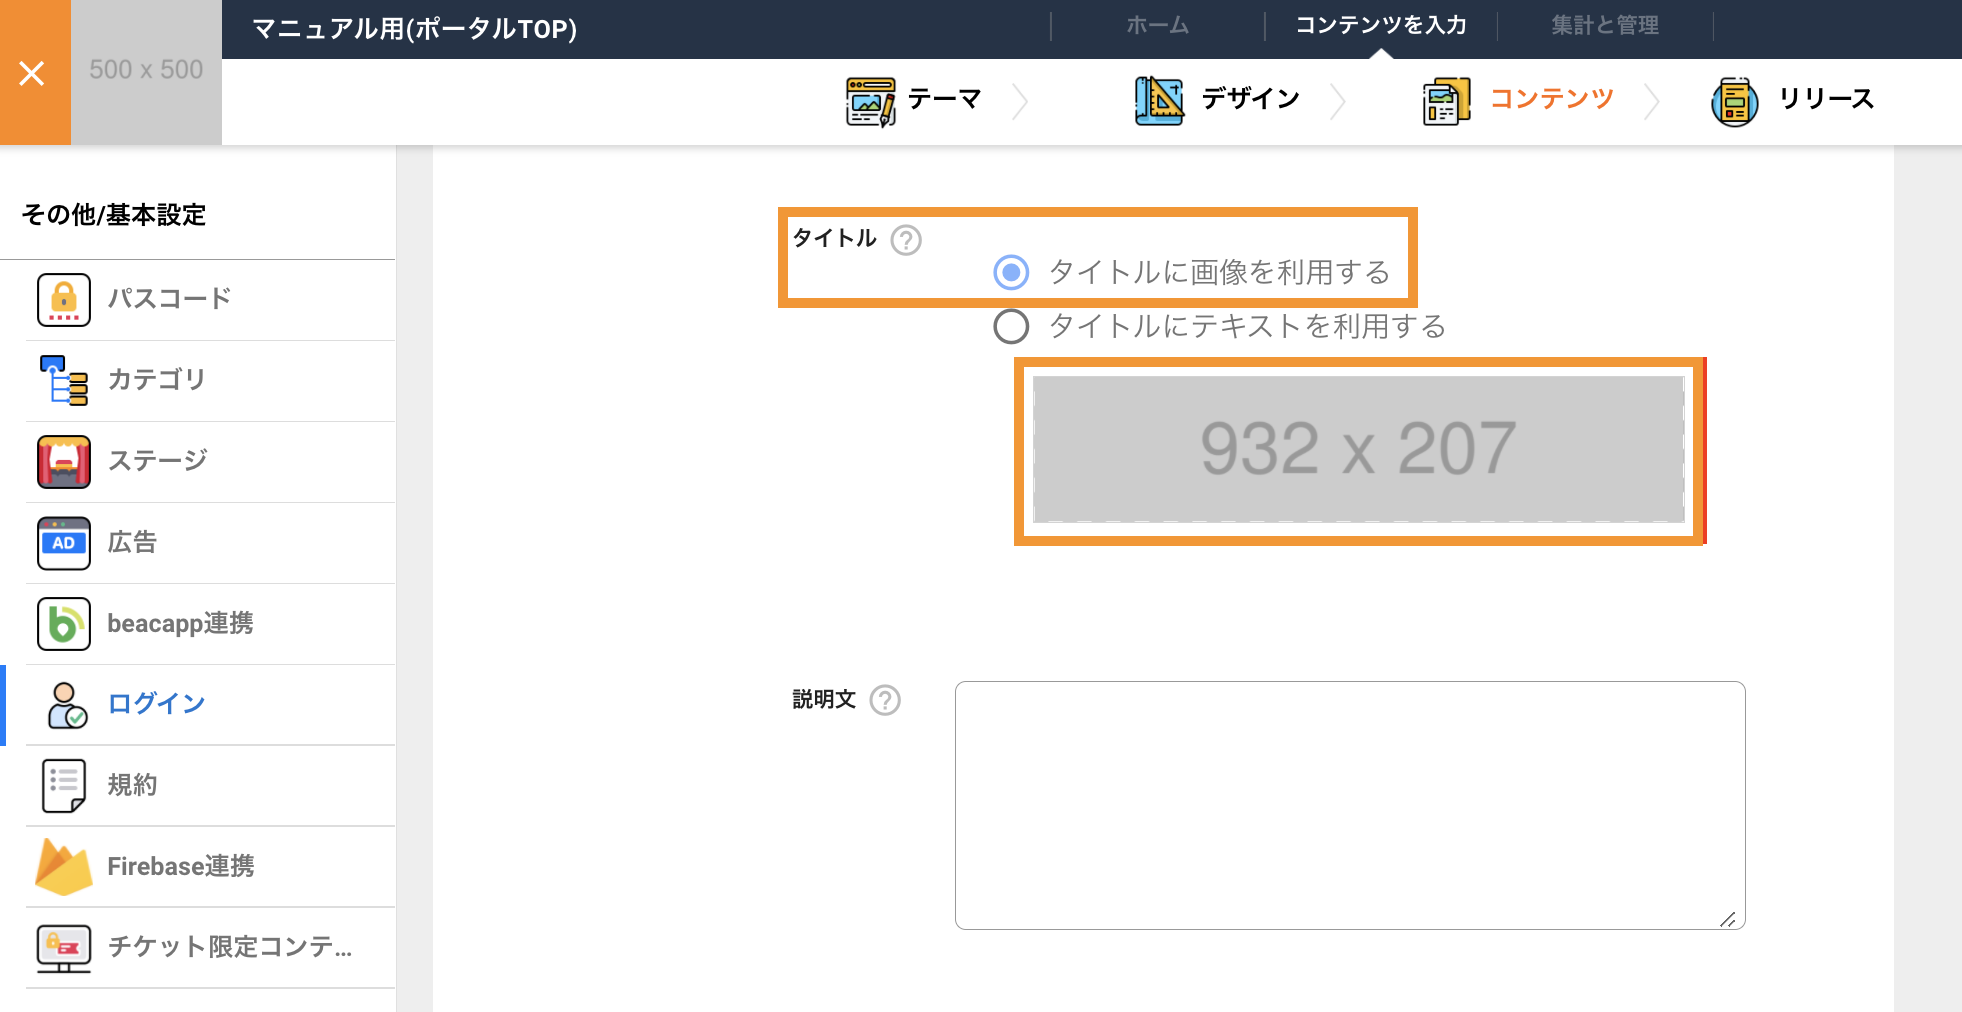Viewport: 1962px width, 1012px height.
Task: Go to the デザイン step label
Action: pyautogui.click(x=1251, y=99)
